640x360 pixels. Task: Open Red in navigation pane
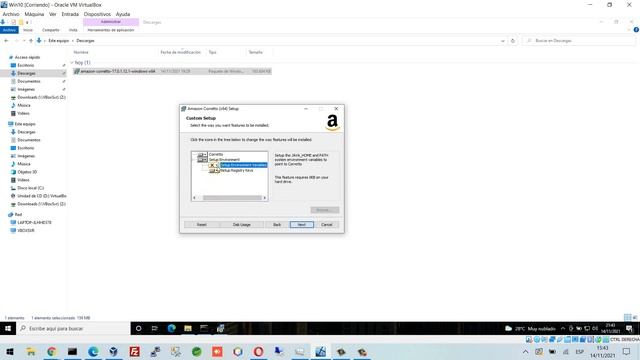[18, 215]
